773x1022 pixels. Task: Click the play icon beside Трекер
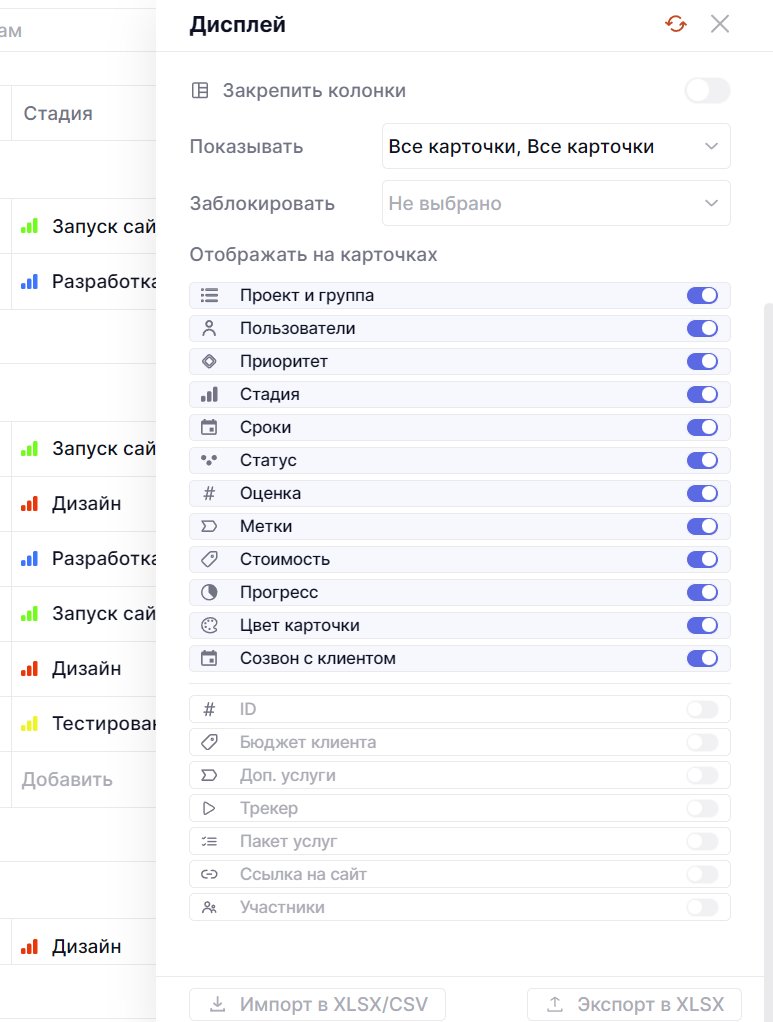(209, 808)
